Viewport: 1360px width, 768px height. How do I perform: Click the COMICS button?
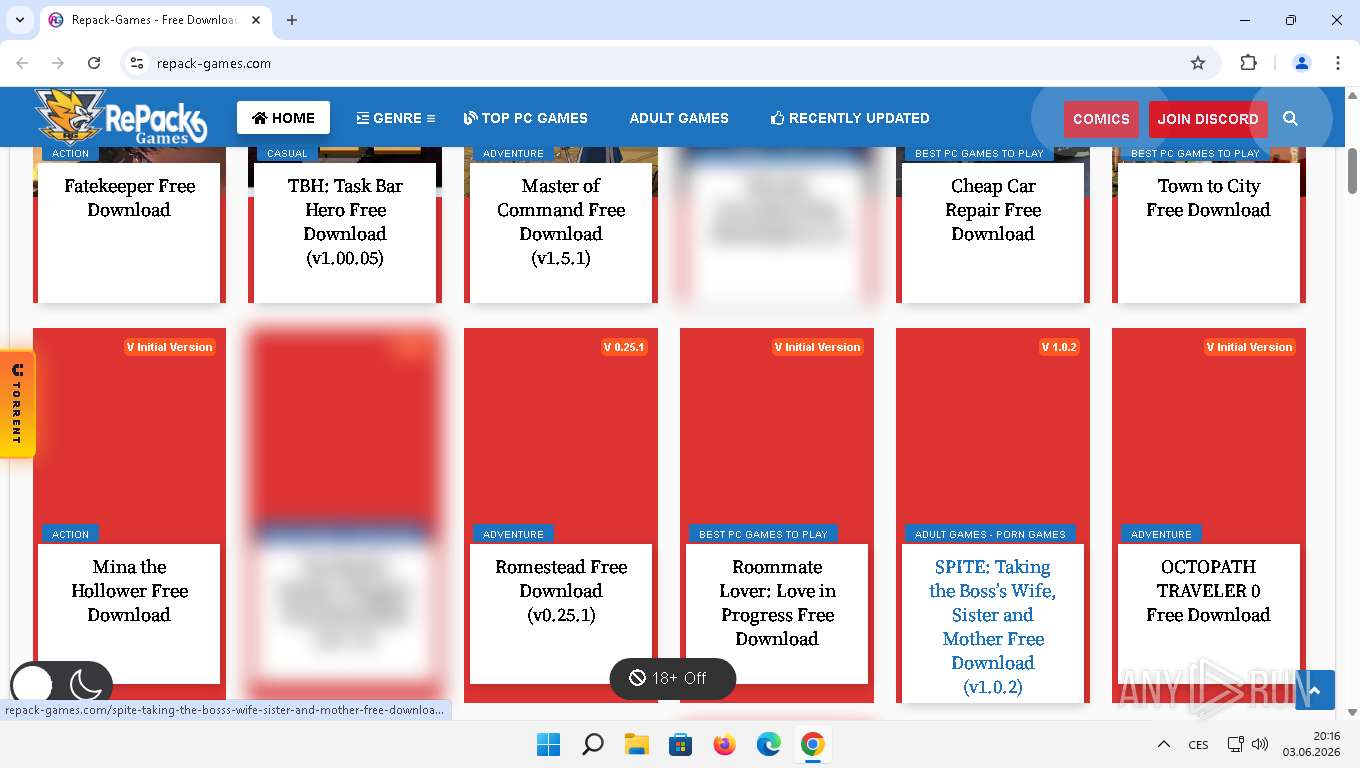click(1101, 119)
